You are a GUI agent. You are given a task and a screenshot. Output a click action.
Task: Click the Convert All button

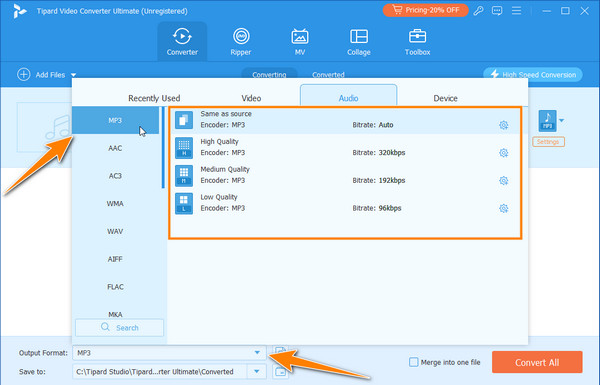[537, 362]
